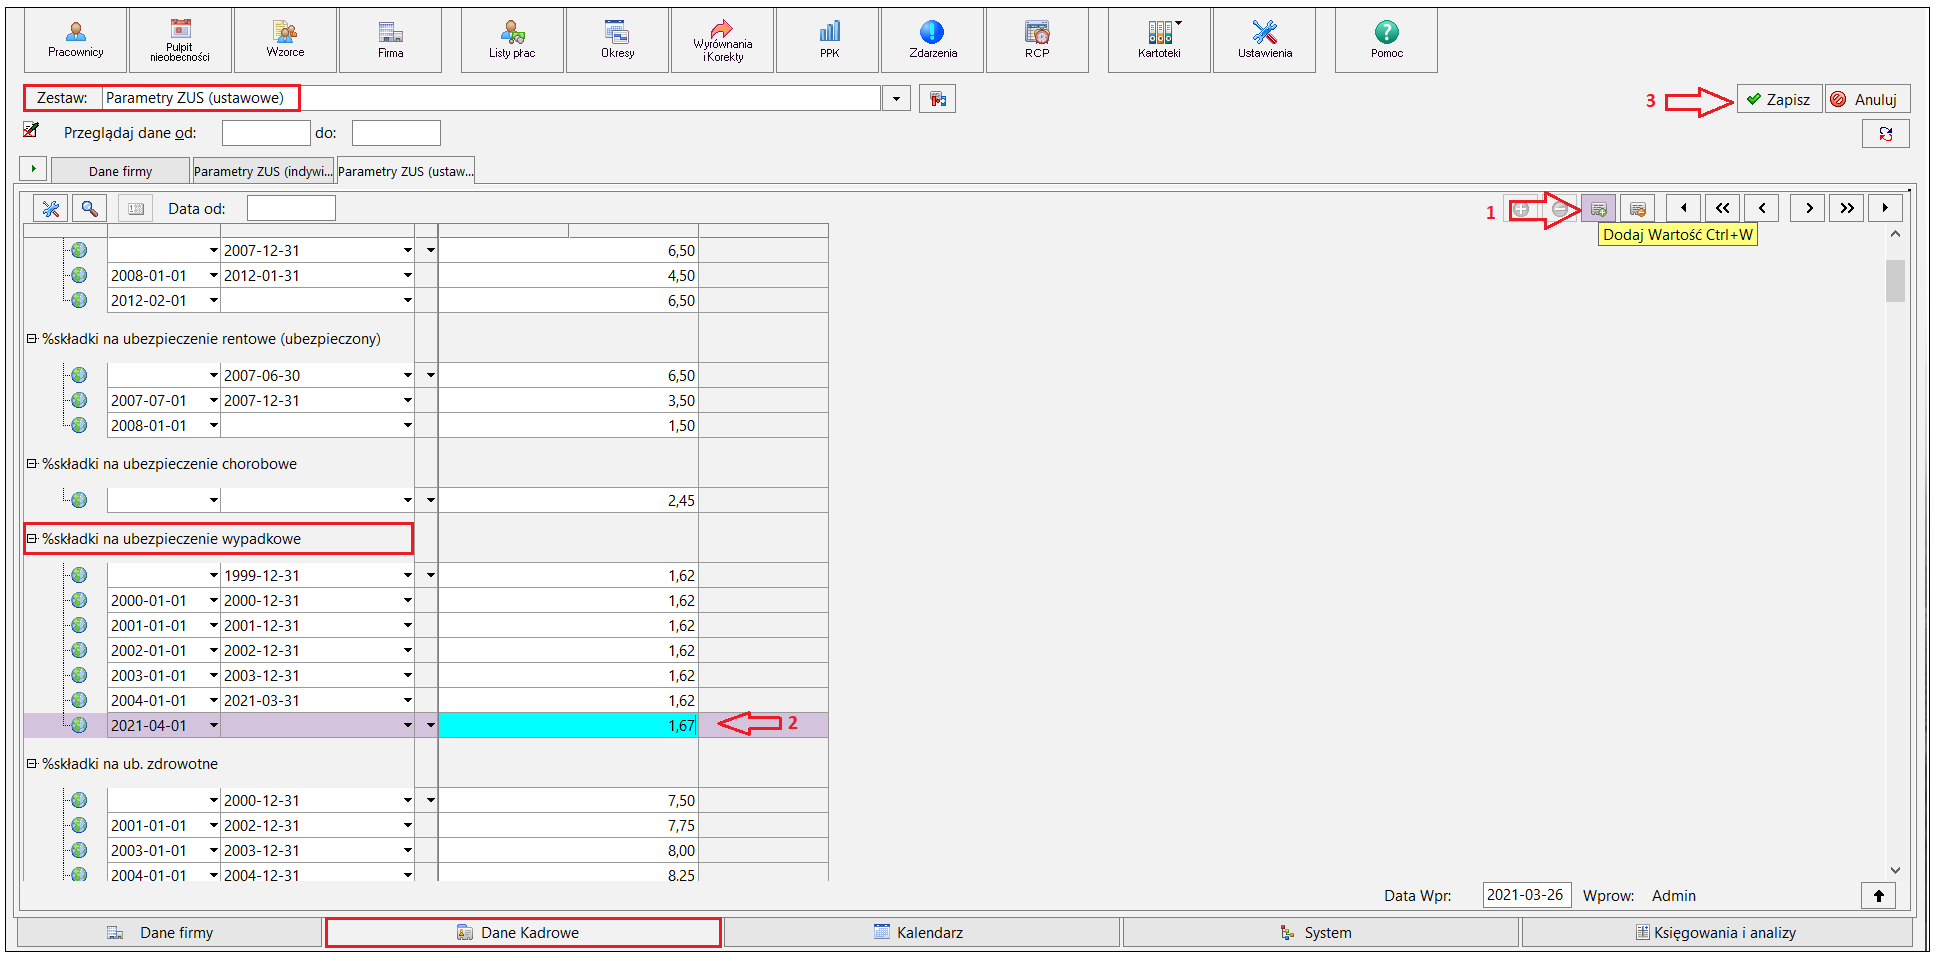Screen dimensions: 1941x961
Task: Open Listy płac icon
Action: point(512,40)
